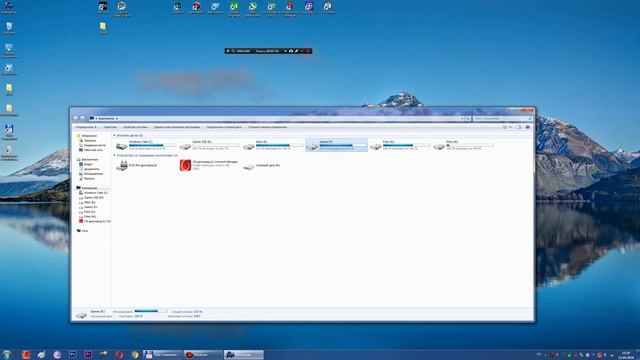Click the pencil icon on recording toolbar
640x360 pixels.
click(297, 51)
